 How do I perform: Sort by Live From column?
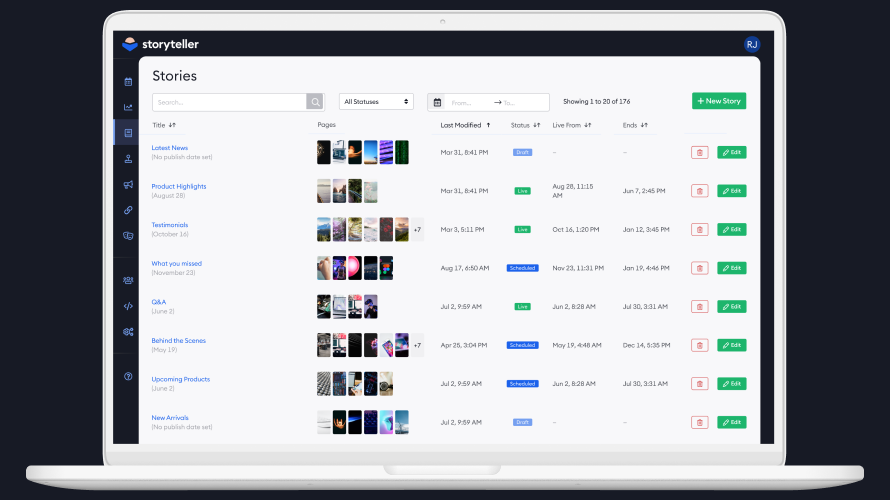click(x=572, y=125)
